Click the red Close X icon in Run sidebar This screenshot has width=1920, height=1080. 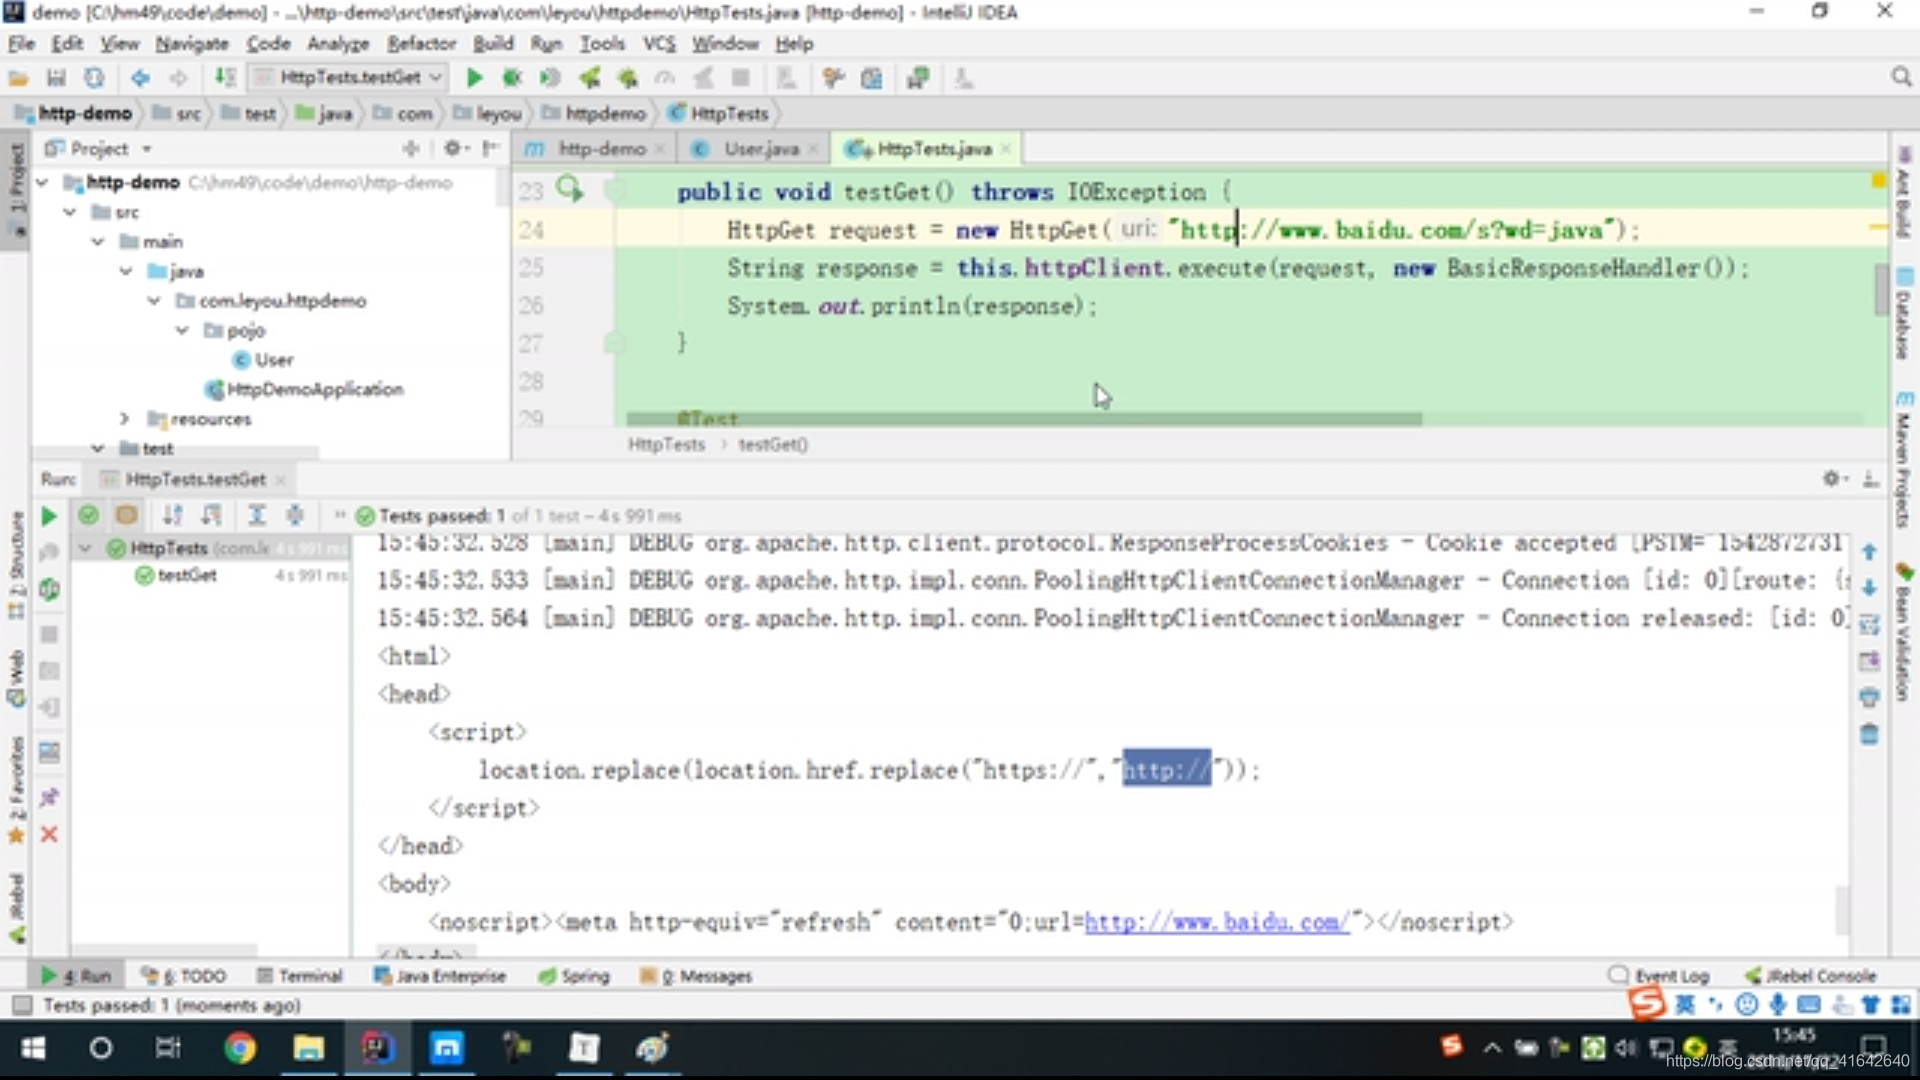click(49, 834)
